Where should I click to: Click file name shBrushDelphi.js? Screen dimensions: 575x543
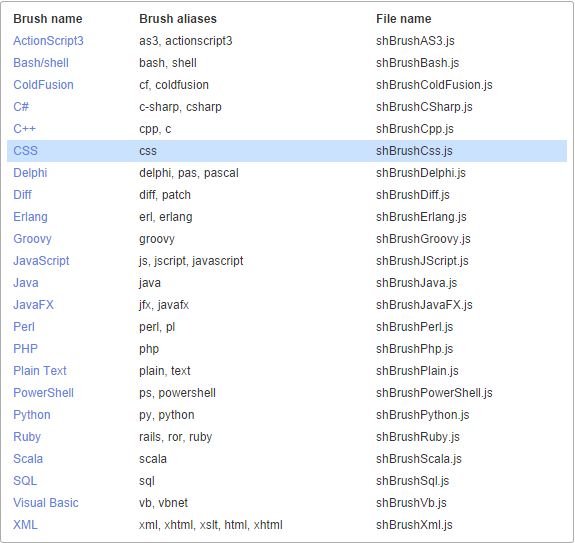(x=421, y=173)
